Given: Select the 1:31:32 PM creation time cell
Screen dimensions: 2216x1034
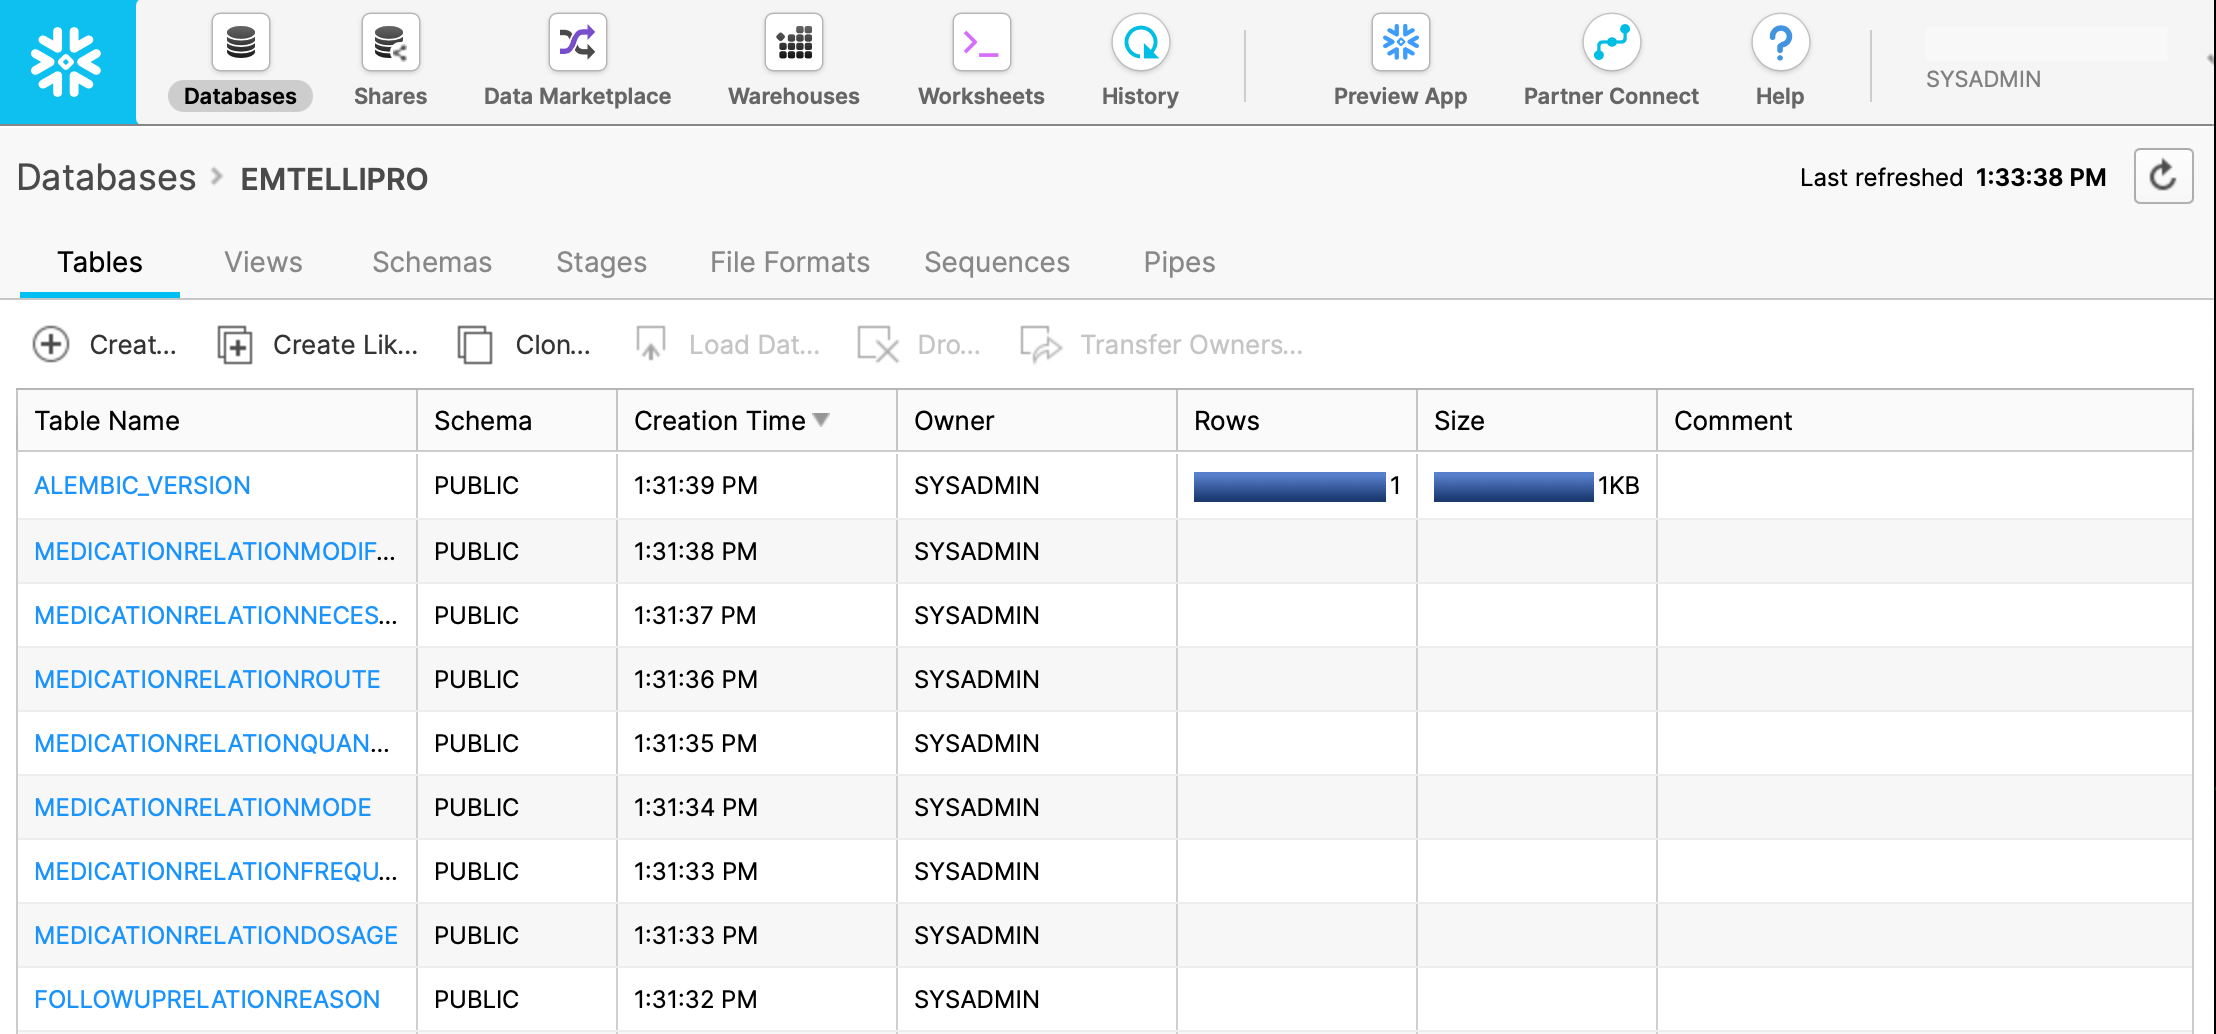Looking at the screenshot, I should pos(756,999).
